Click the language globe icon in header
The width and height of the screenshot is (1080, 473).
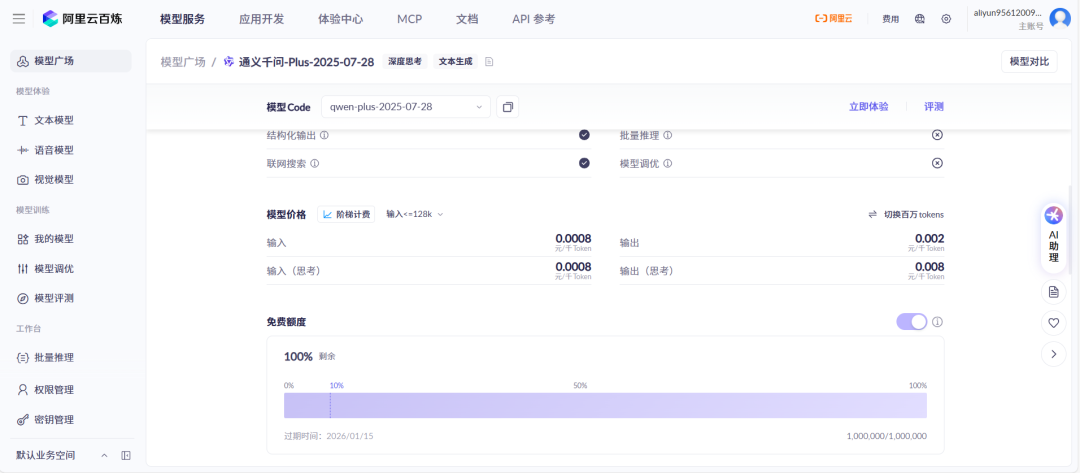click(920, 19)
